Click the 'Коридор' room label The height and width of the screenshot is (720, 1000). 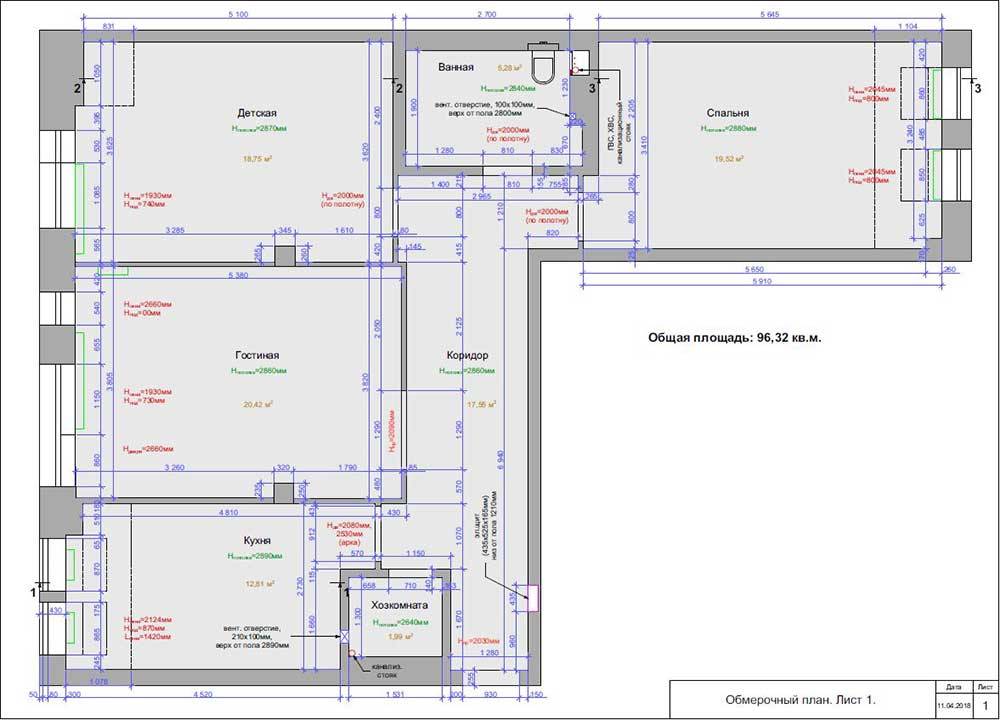pos(467,355)
